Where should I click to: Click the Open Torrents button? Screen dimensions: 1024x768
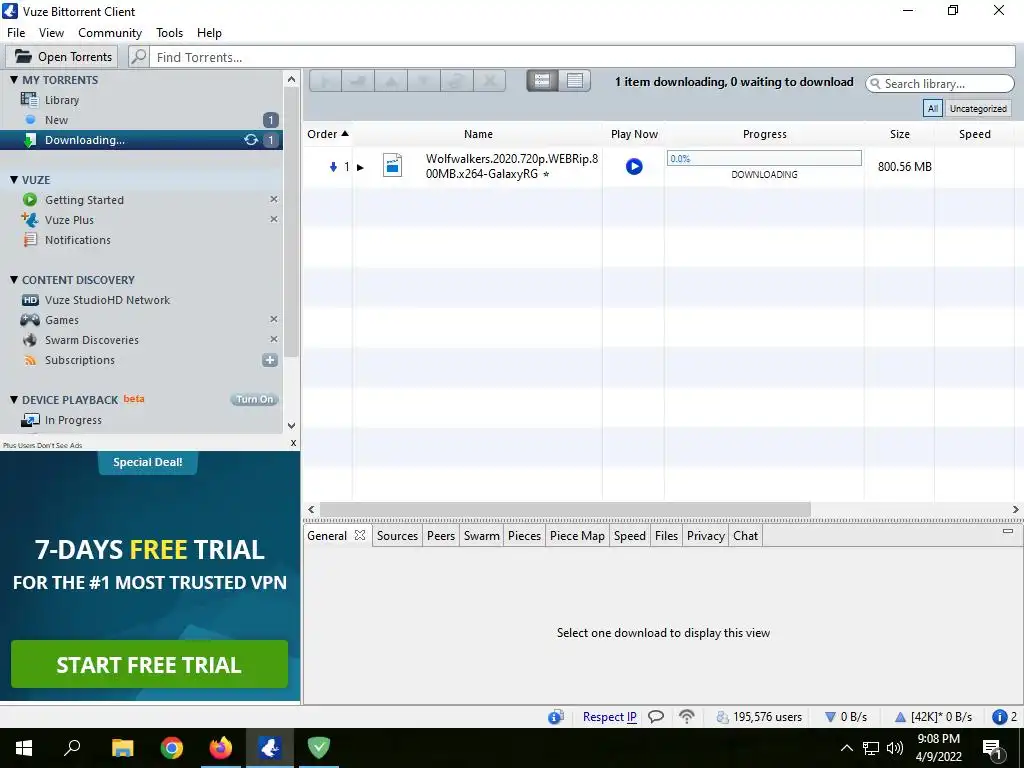pos(62,57)
